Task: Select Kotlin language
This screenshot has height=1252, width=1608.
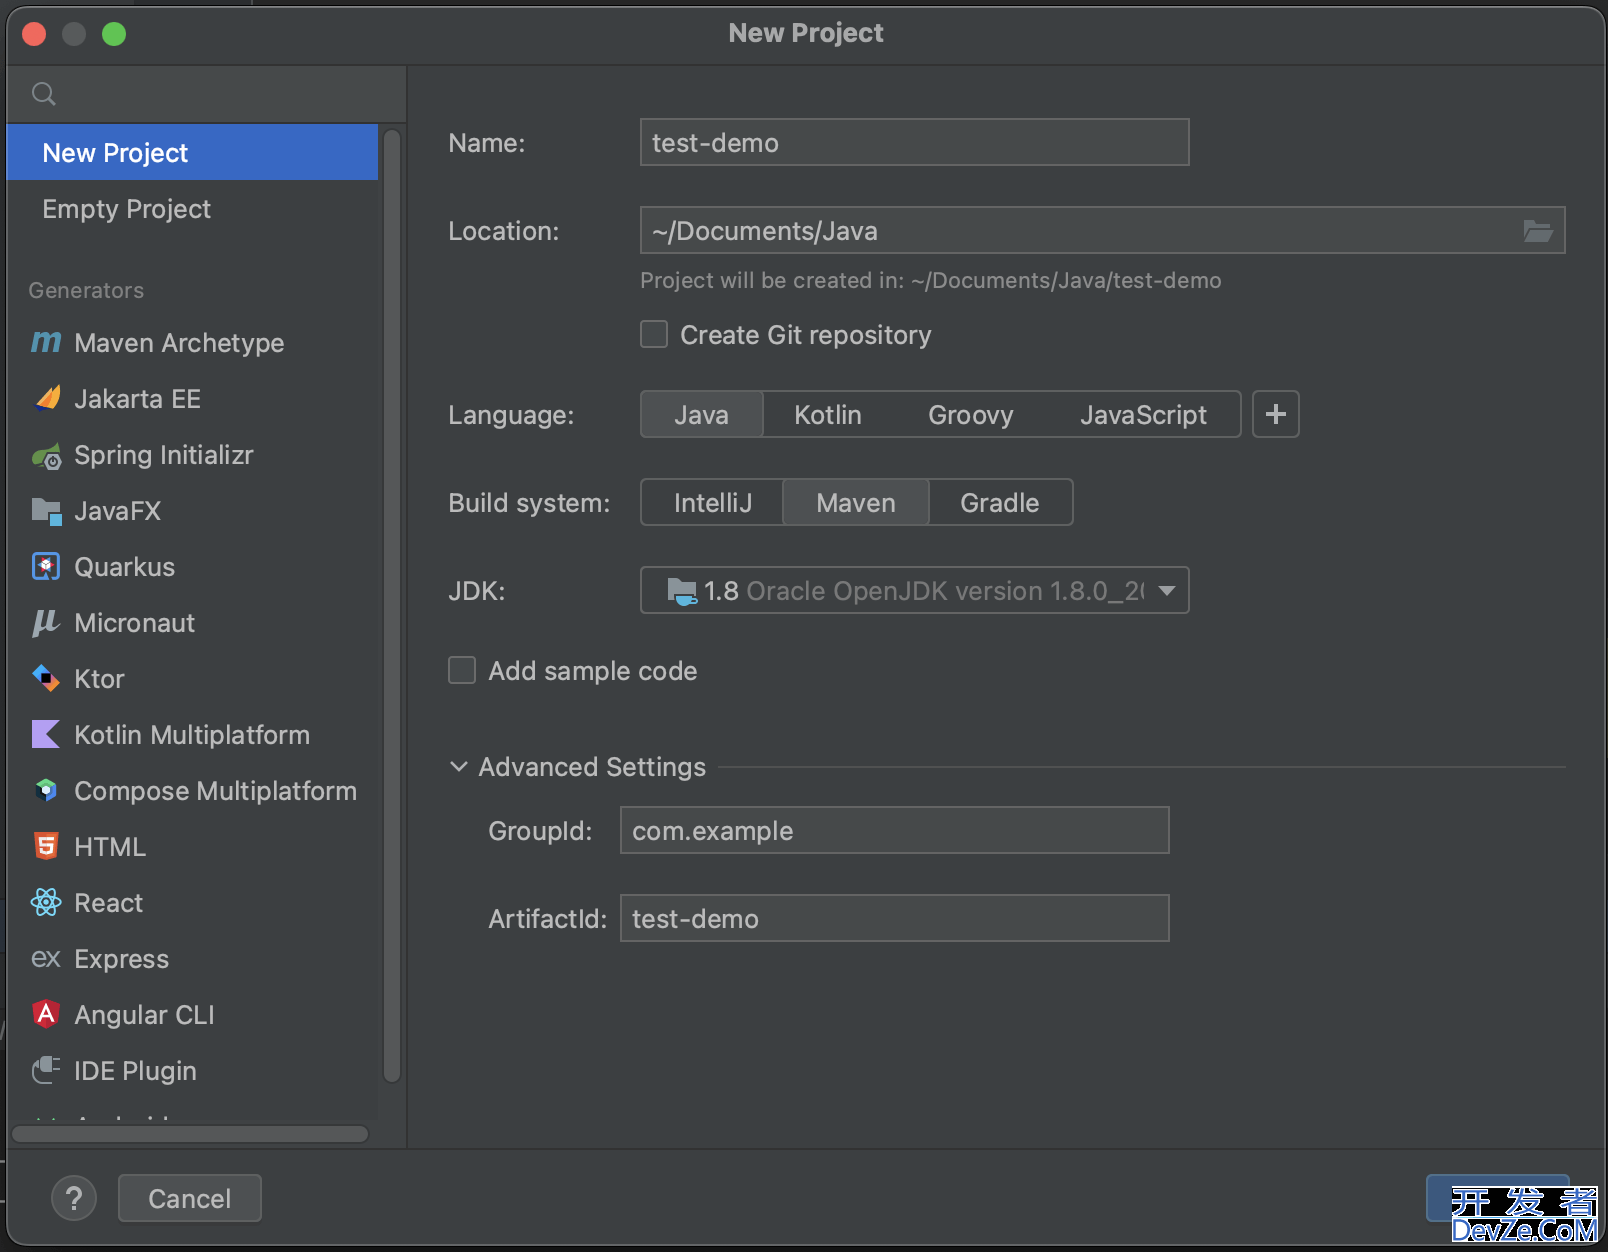Action: tap(828, 414)
